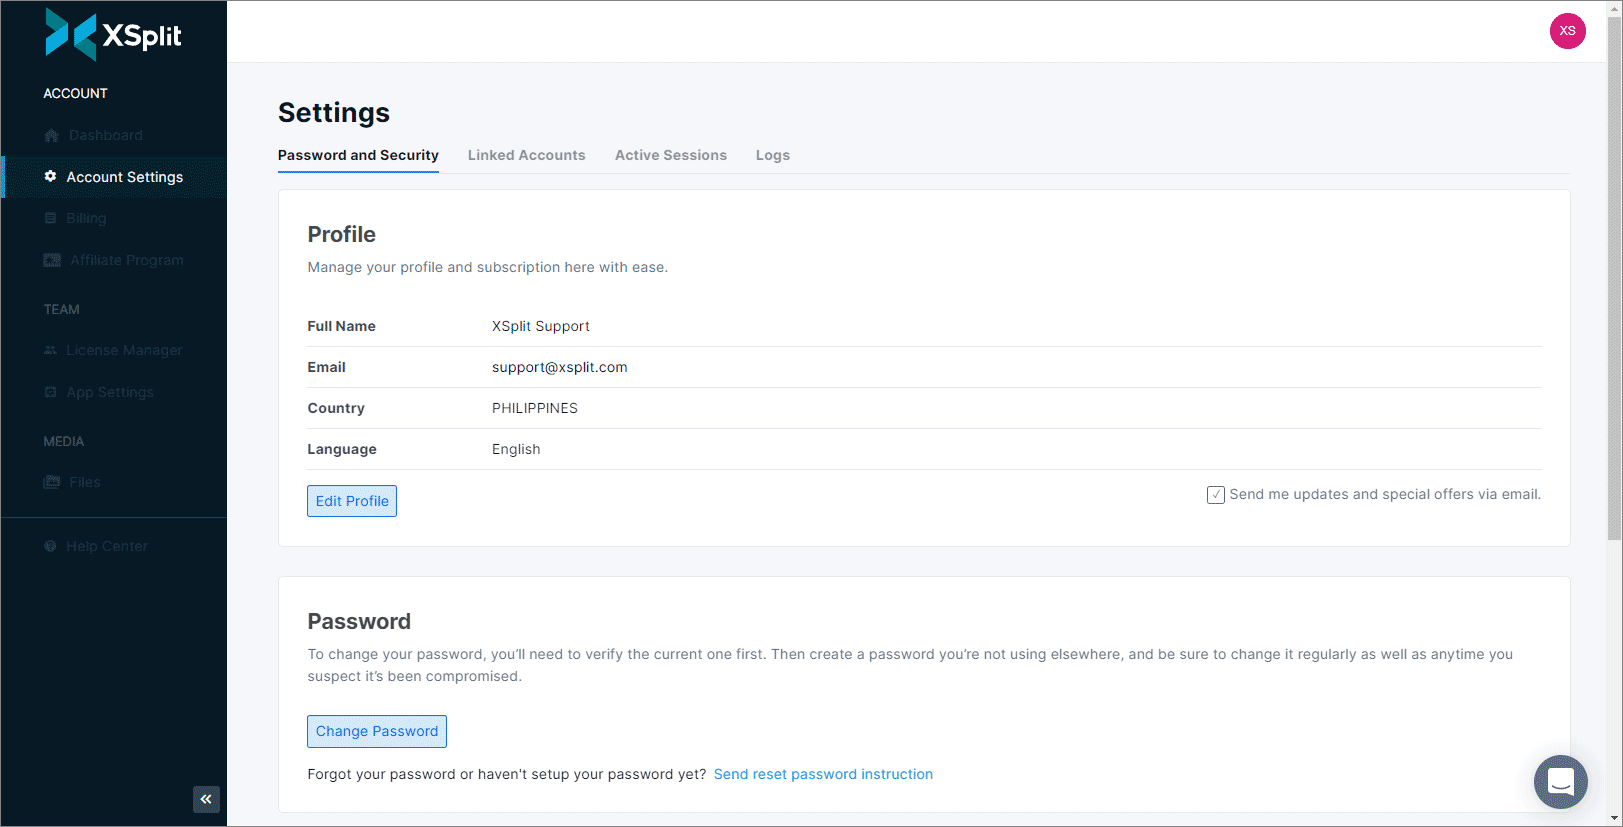Open Help Center link
Viewport: 1623px width, 827px height.
(107, 546)
